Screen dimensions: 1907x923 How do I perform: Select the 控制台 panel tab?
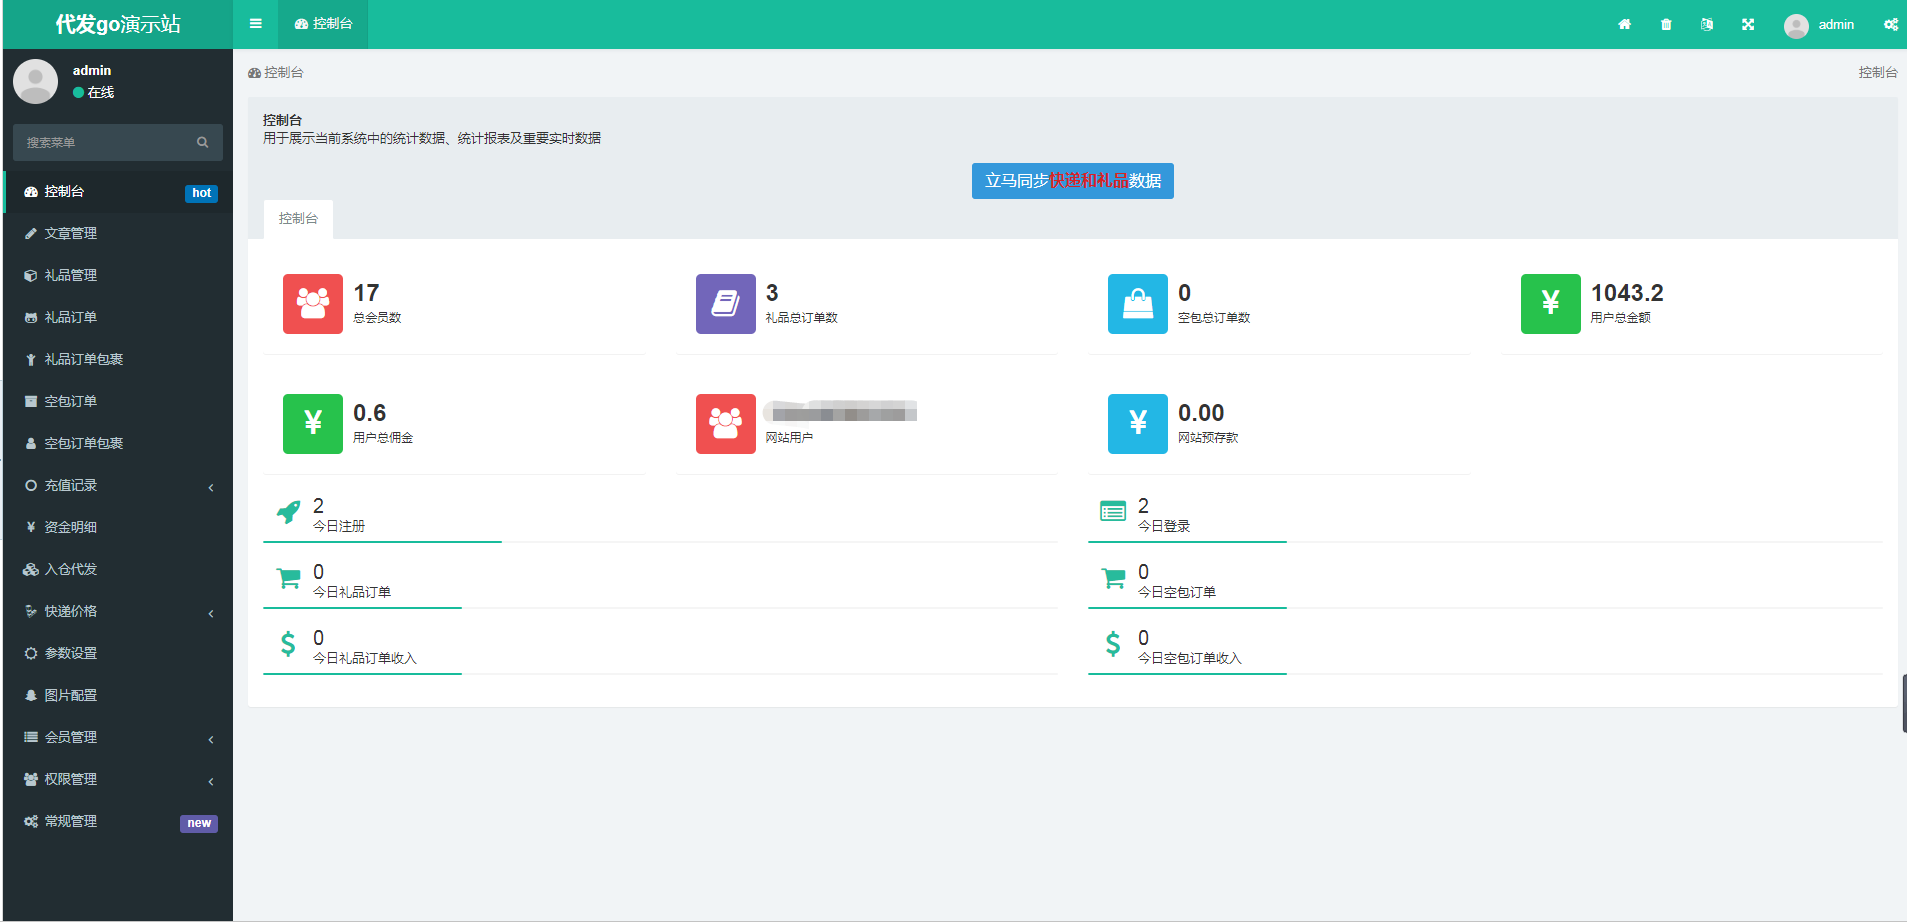[x=298, y=219]
